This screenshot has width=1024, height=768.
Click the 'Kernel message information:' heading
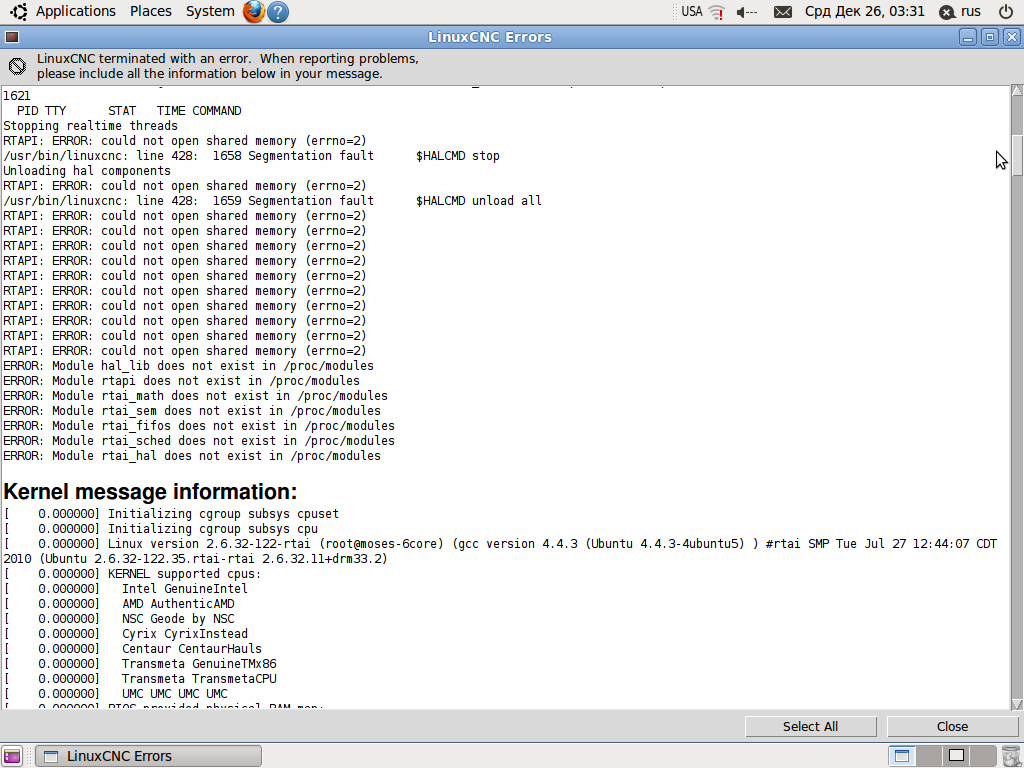150,492
